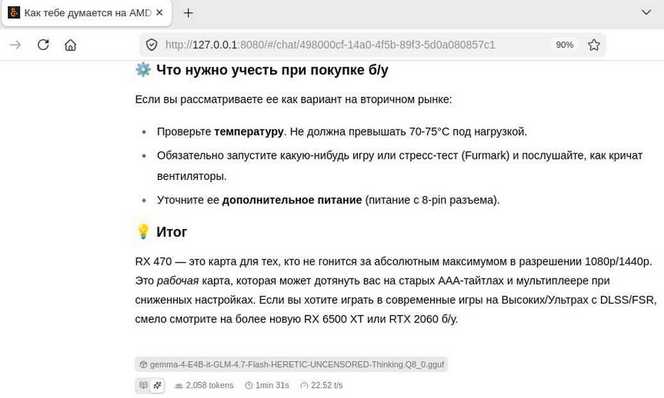This screenshot has width=664, height=398.
Task: Bookmark this page with the star
Action: tap(594, 44)
